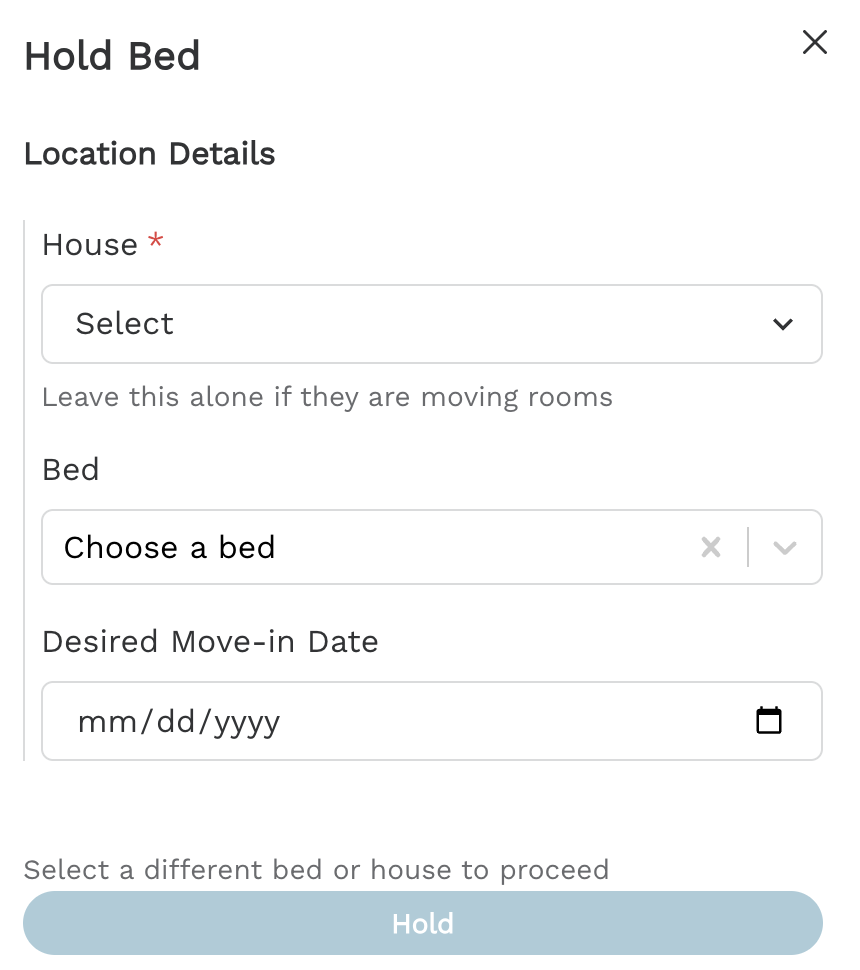
Task: Click the Bed field label
Action: 71,469
